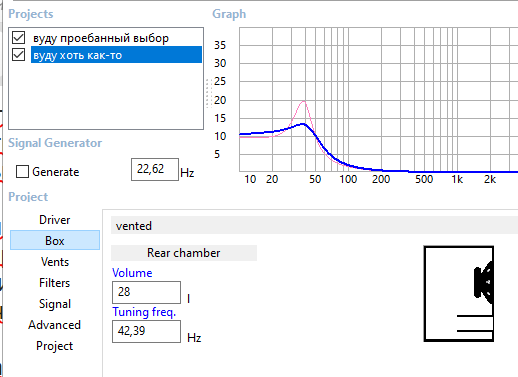Click the vented box diagram image
This screenshot has width=518, height=377.
coord(459,294)
